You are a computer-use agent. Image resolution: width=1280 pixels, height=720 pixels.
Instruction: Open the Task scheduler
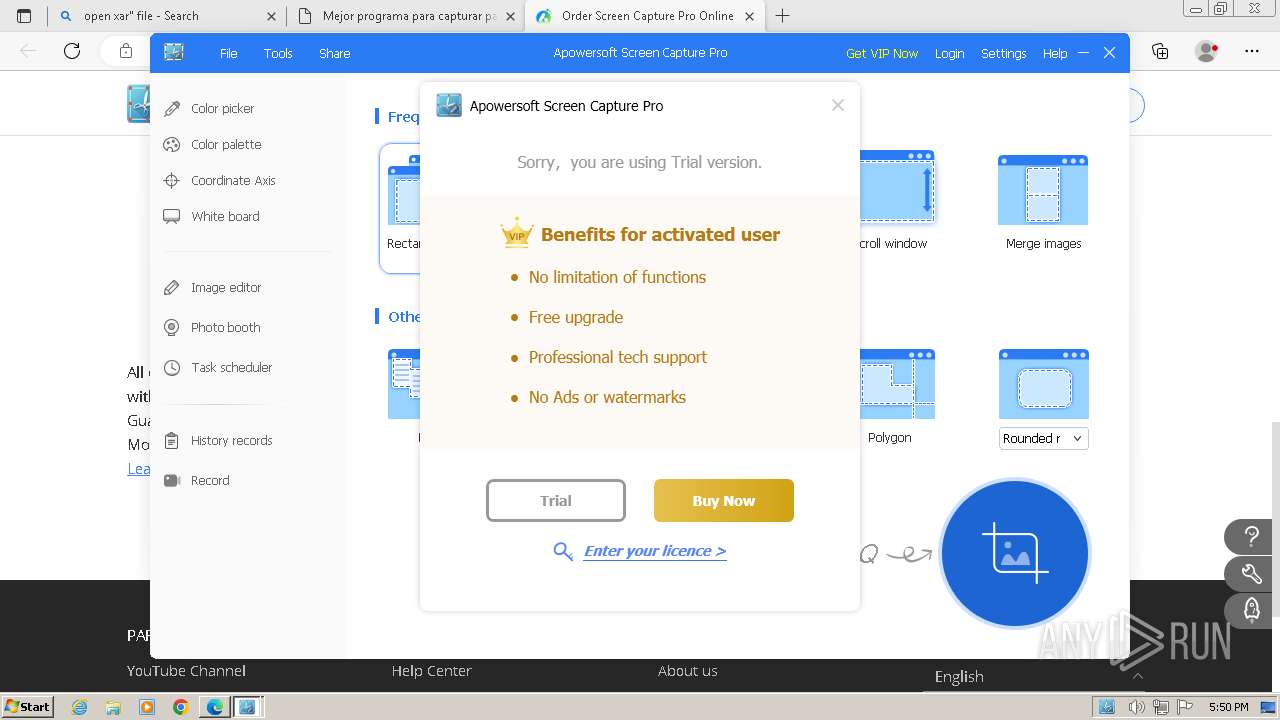pos(217,367)
